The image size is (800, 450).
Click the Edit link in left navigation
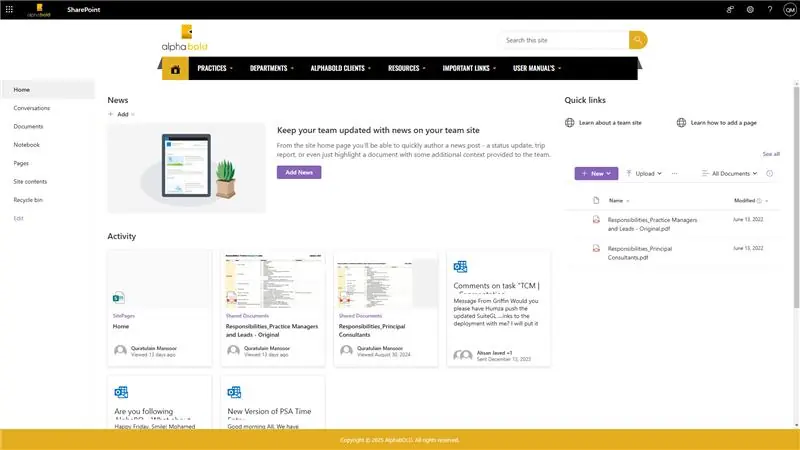(x=18, y=218)
